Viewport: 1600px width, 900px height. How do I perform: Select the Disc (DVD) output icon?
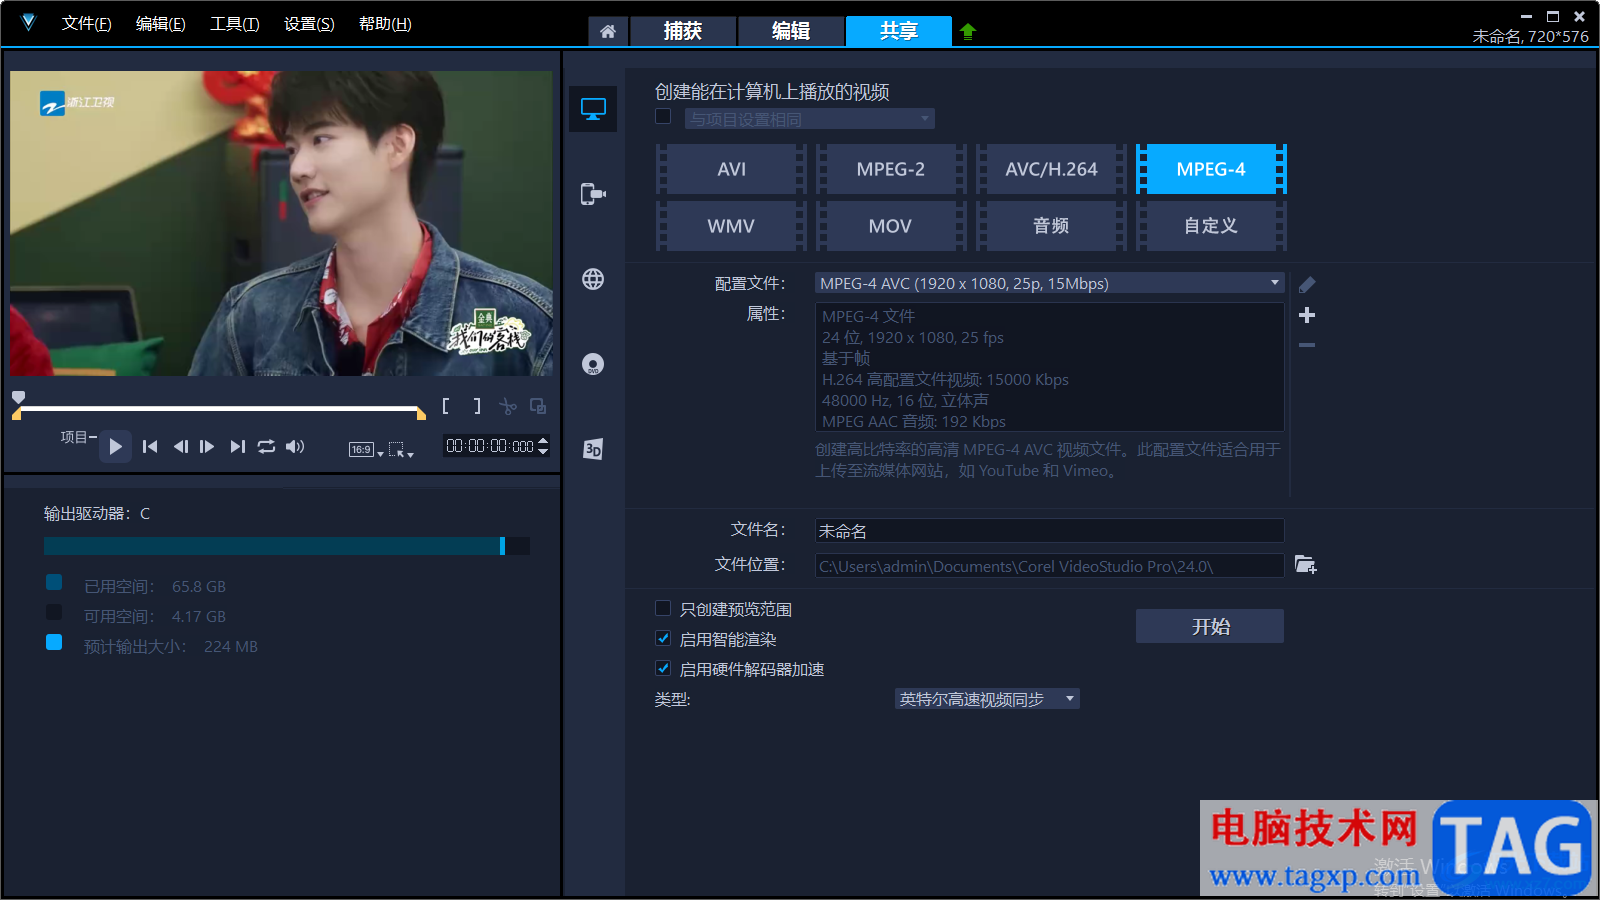[593, 364]
